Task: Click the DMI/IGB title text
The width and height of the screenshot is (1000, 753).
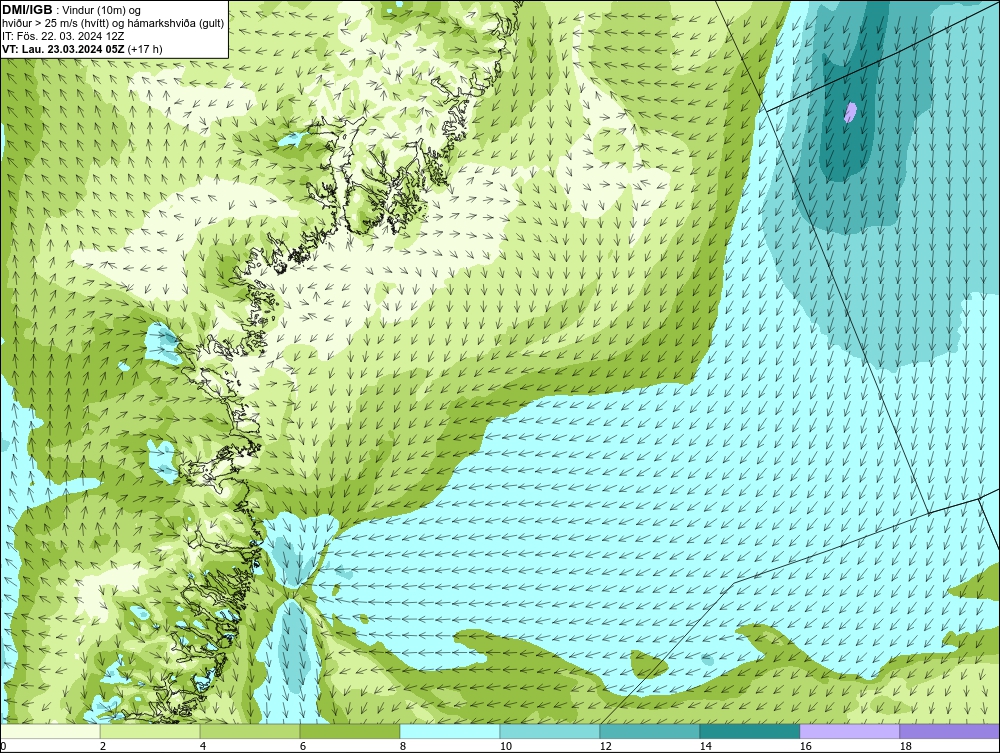Action: coord(27,10)
